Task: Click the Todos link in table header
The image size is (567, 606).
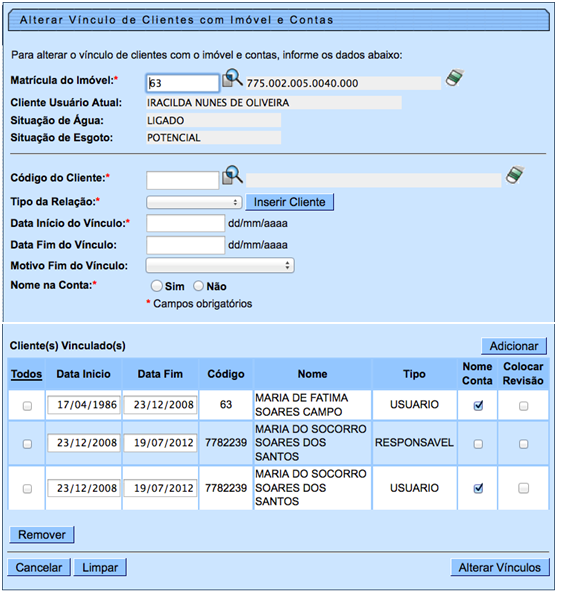Action: click(x=26, y=374)
